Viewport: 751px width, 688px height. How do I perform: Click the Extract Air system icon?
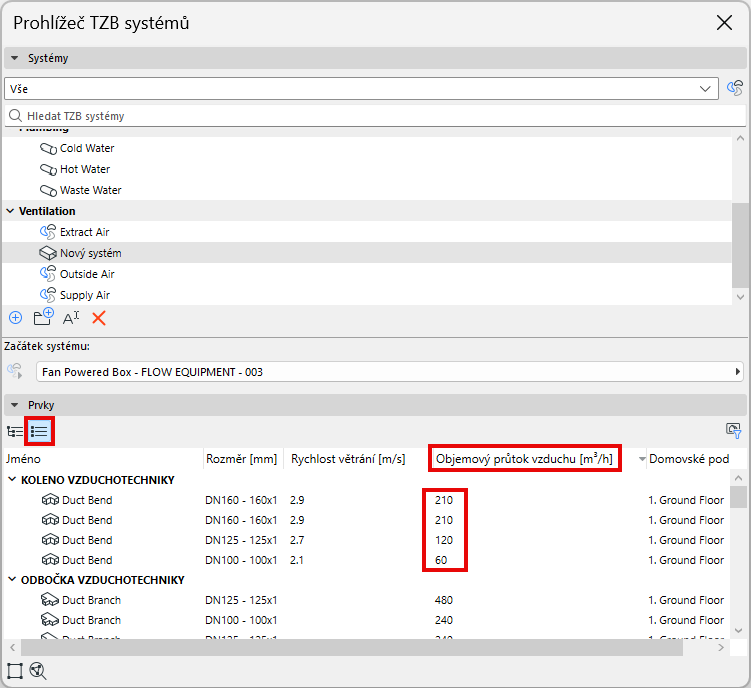[x=47, y=232]
